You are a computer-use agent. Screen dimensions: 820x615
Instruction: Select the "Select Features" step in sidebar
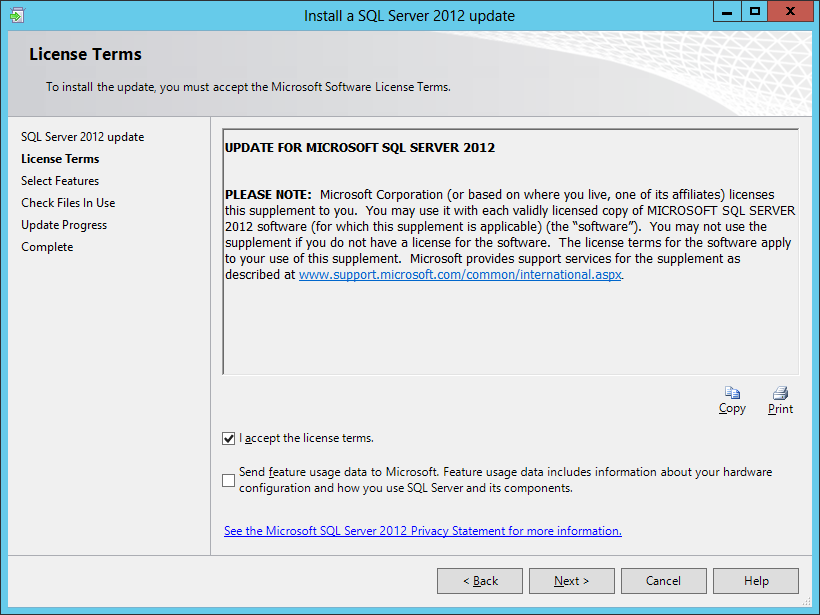[x=60, y=181]
